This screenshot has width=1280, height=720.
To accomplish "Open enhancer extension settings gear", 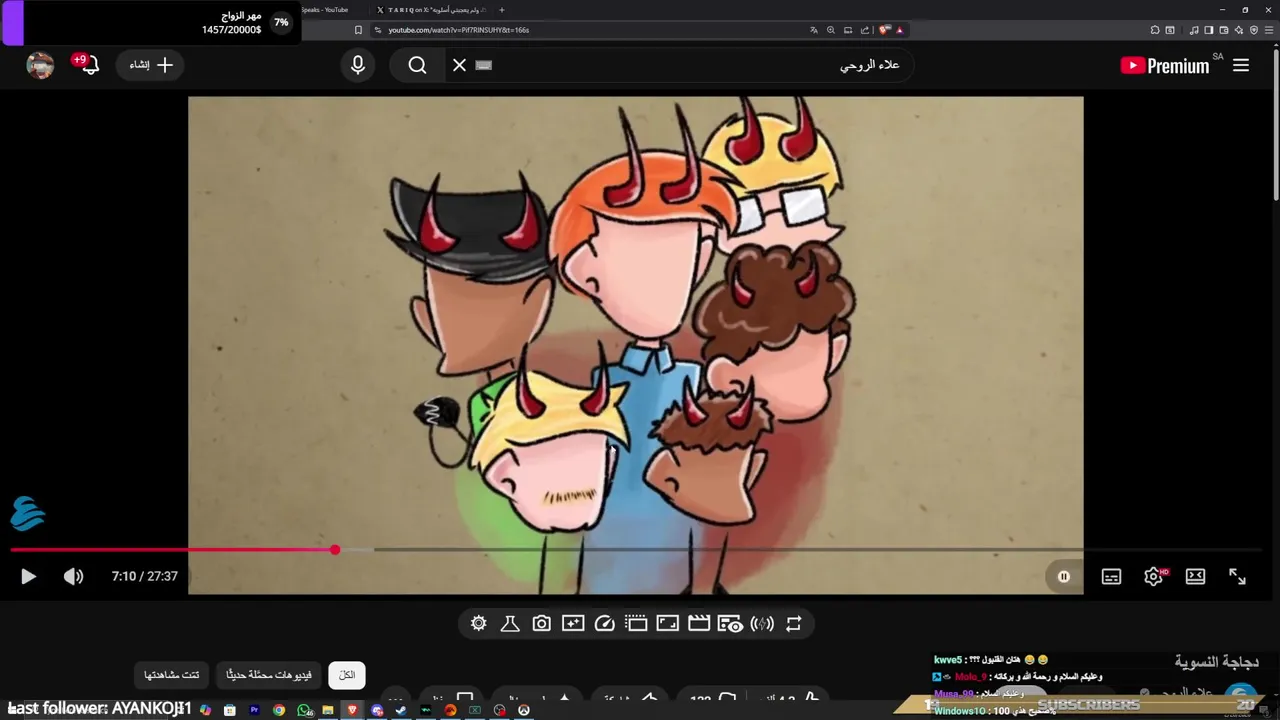I will click(x=479, y=623).
